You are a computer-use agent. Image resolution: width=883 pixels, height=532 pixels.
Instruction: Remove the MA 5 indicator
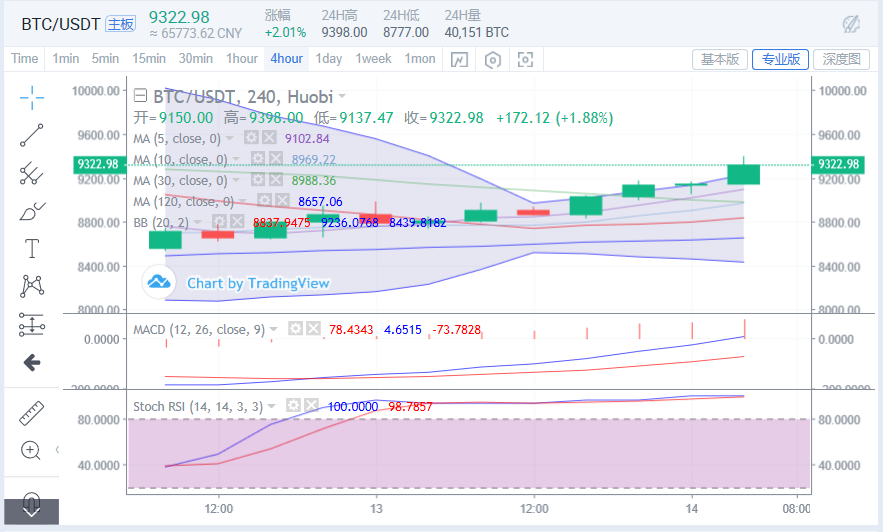(269, 138)
